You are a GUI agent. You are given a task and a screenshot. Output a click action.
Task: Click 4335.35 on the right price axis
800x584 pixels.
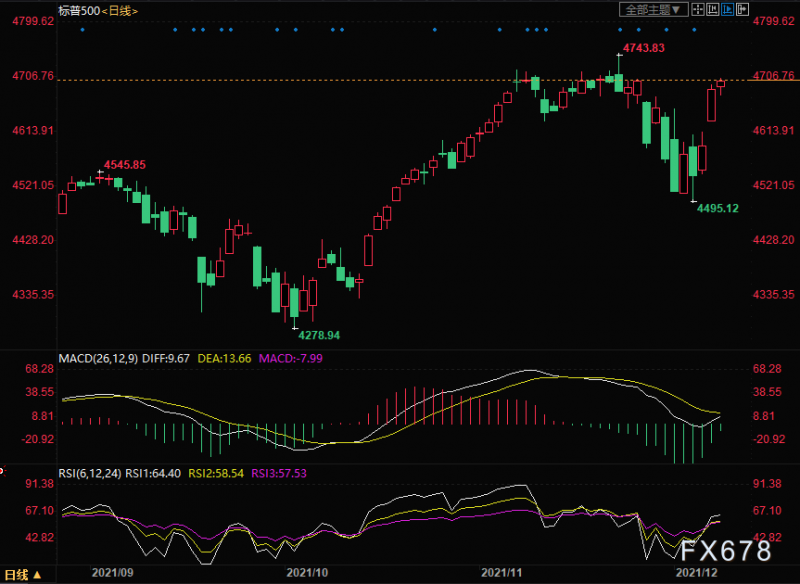tap(773, 294)
